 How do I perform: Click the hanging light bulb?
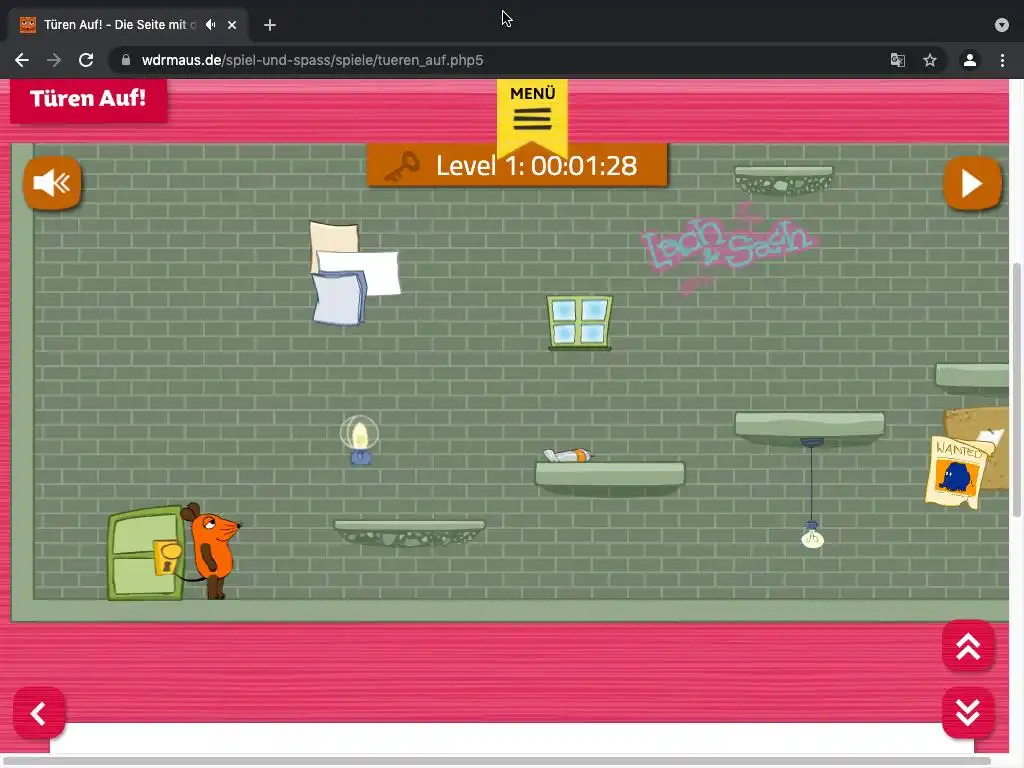812,534
